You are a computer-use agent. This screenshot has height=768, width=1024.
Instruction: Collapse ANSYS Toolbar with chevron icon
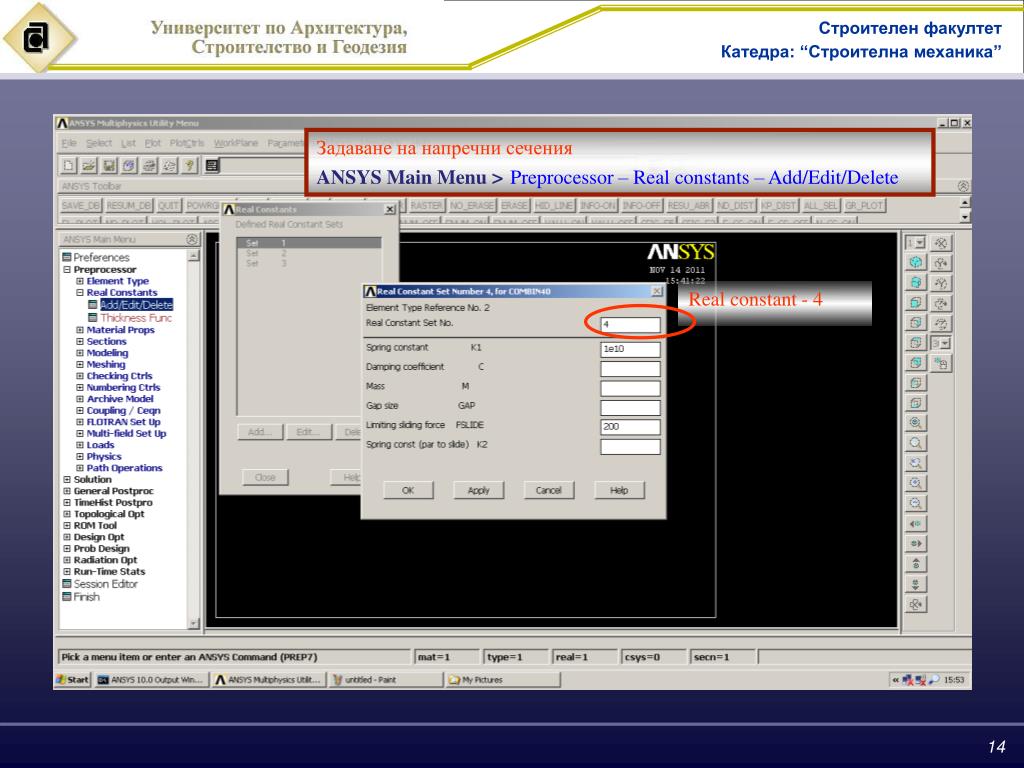click(x=963, y=186)
